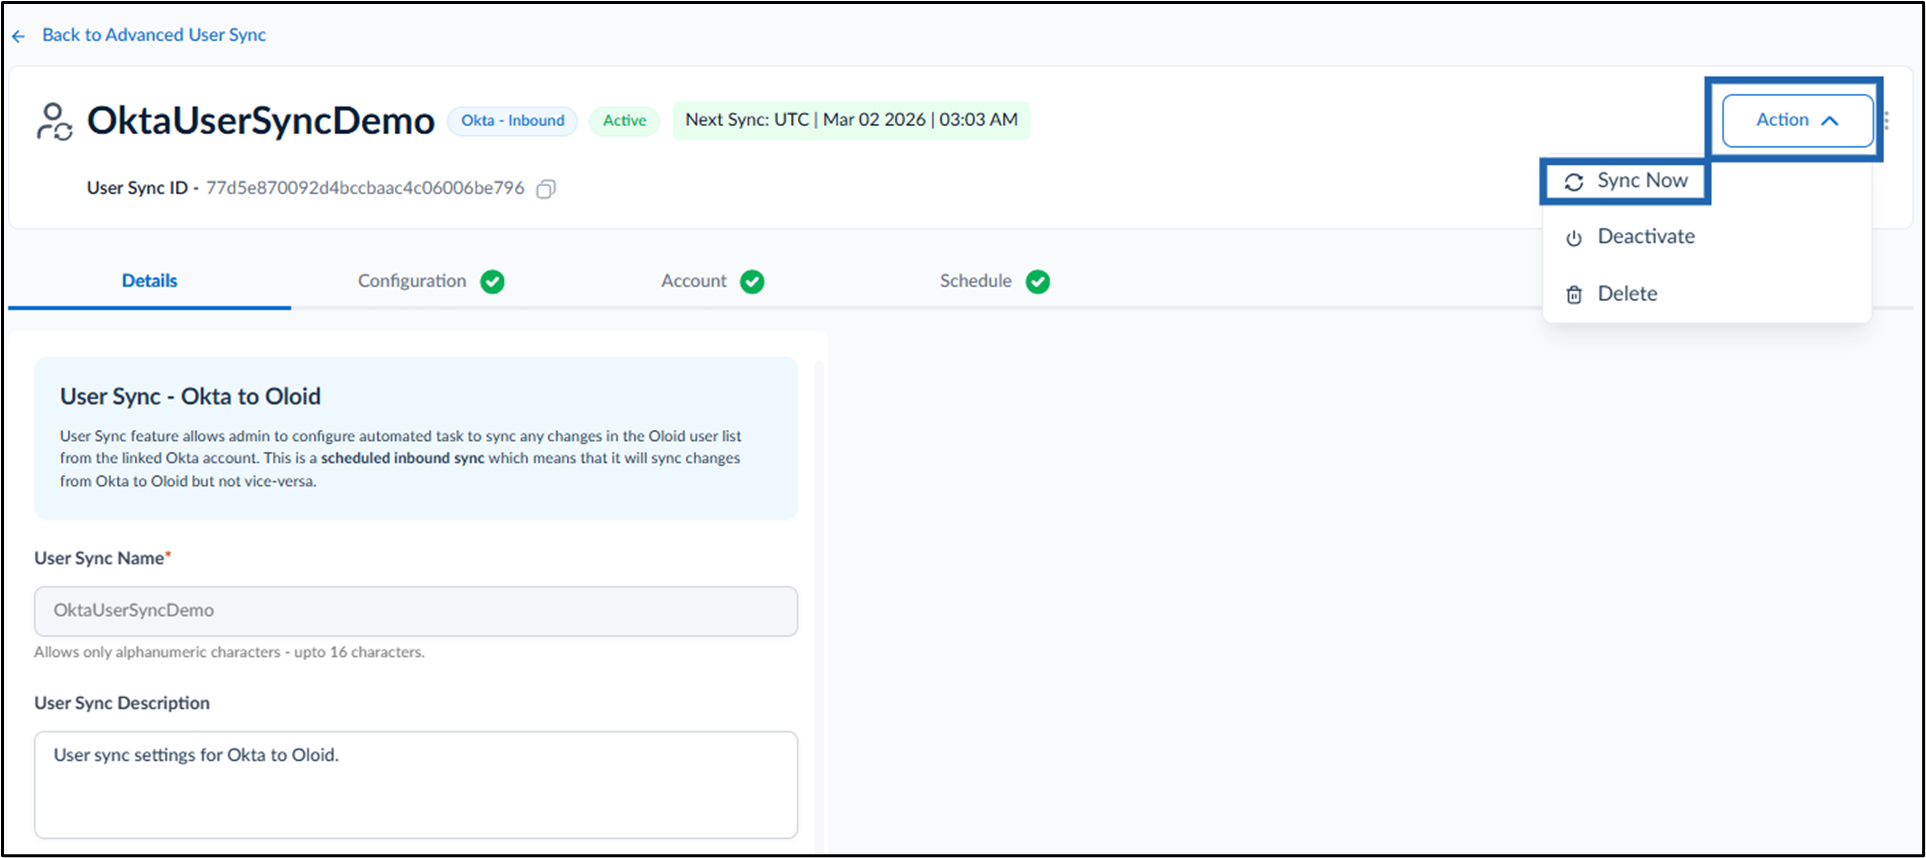Click the Sync Now refresh icon
Screen dimensions: 1926x858
point(1574,182)
